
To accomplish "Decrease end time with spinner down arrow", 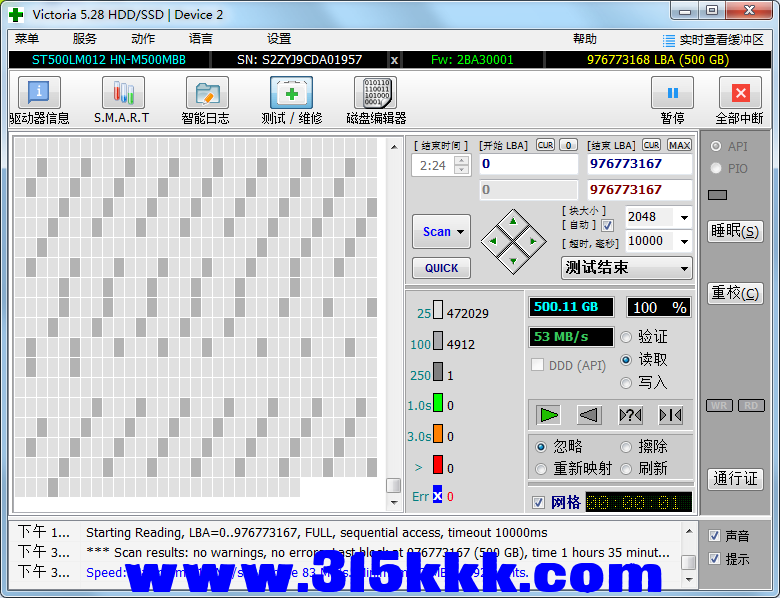I will (462, 170).
